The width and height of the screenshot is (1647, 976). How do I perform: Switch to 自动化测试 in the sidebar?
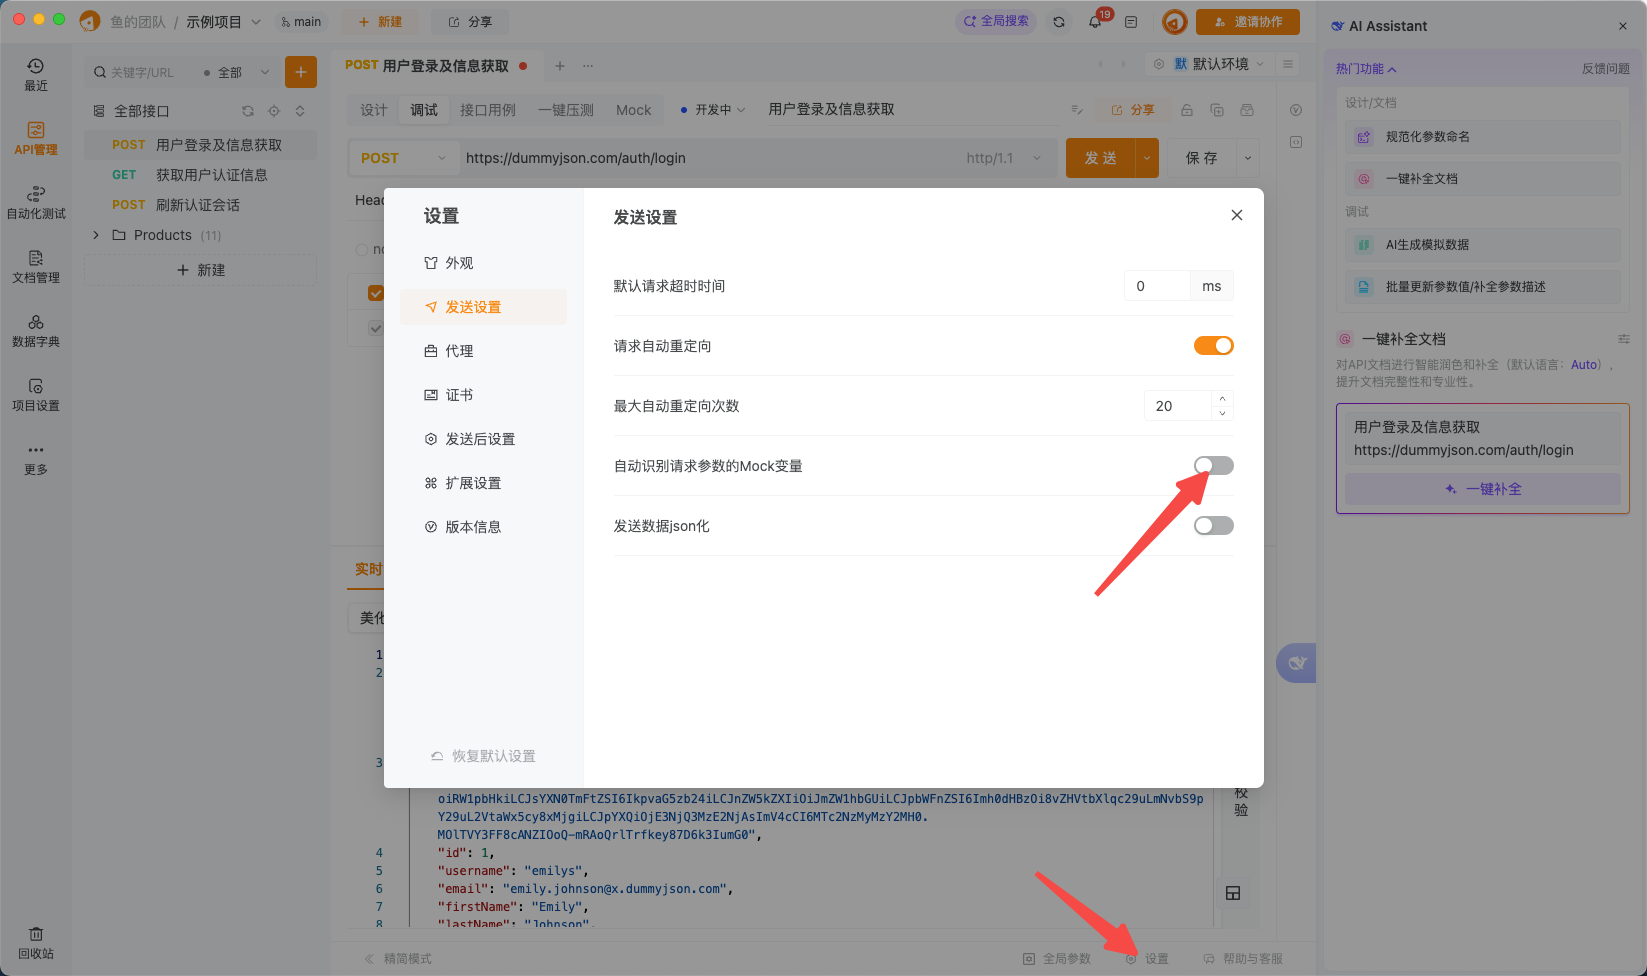coord(35,200)
